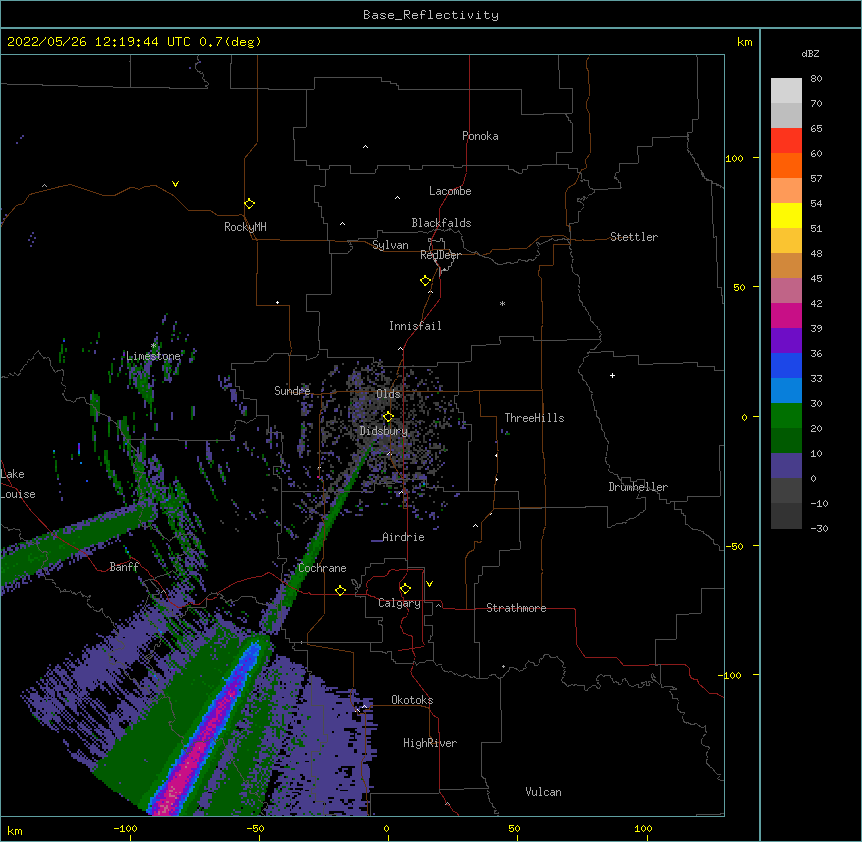
Task: Select the magenta 42 dBZ legend swatch
Action: tap(786, 315)
